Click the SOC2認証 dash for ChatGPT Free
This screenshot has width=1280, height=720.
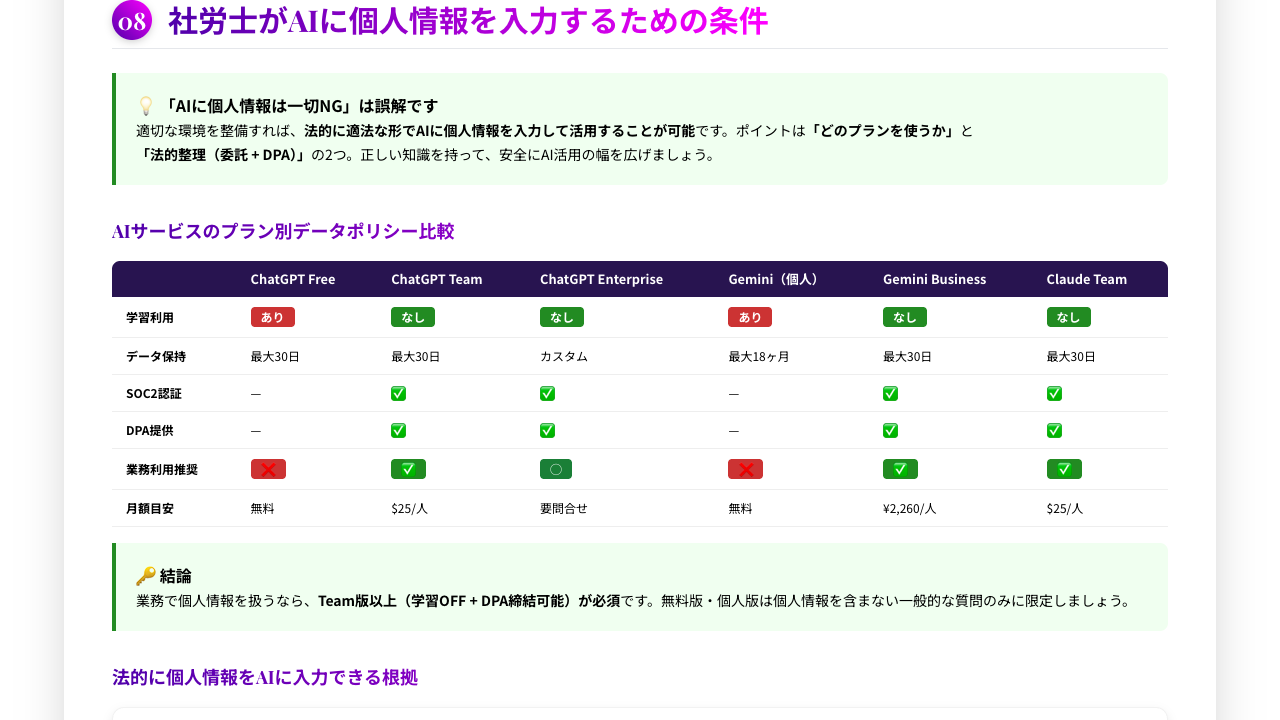[256, 394]
